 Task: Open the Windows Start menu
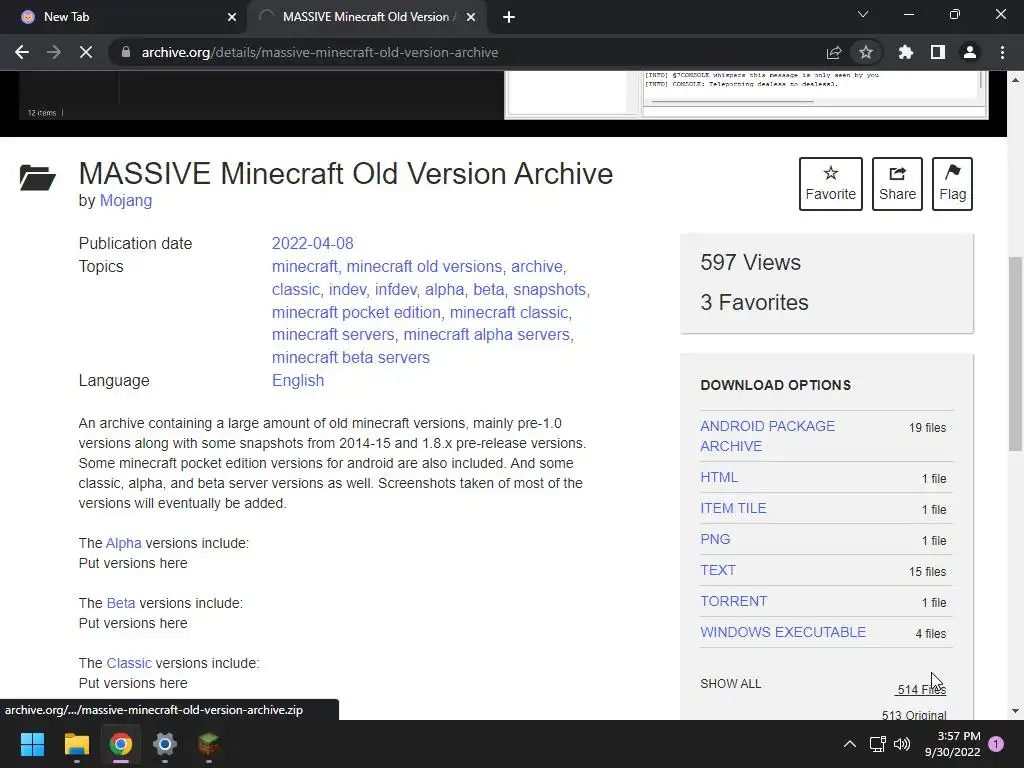point(32,744)
